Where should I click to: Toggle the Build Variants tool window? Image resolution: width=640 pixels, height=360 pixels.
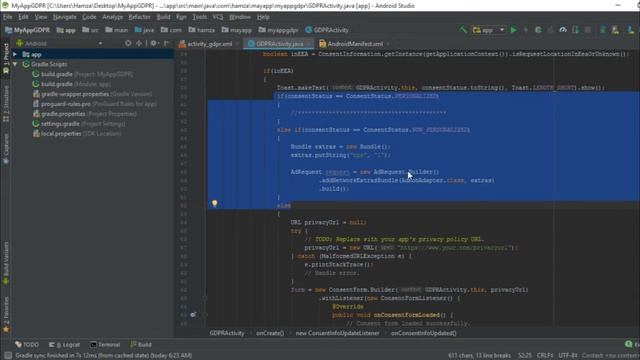(x=6, y=262)
